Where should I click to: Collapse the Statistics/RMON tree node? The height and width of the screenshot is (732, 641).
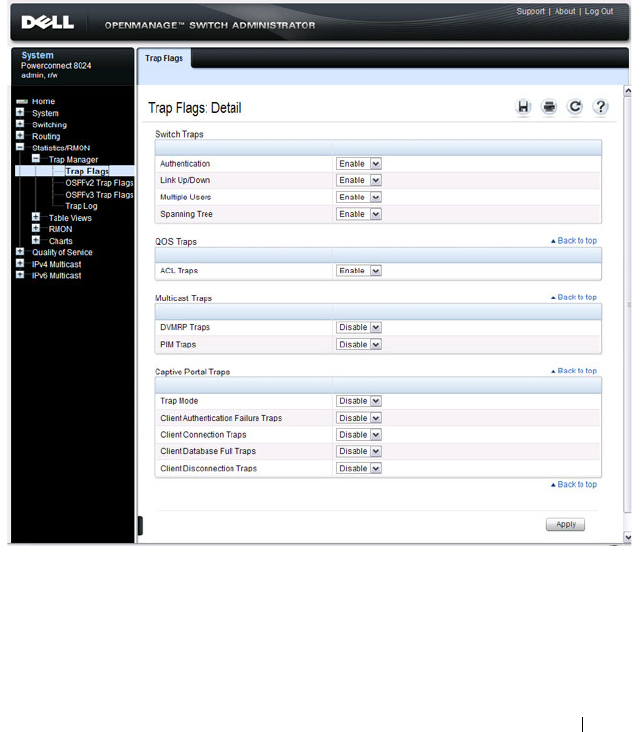tap(20, 148)
